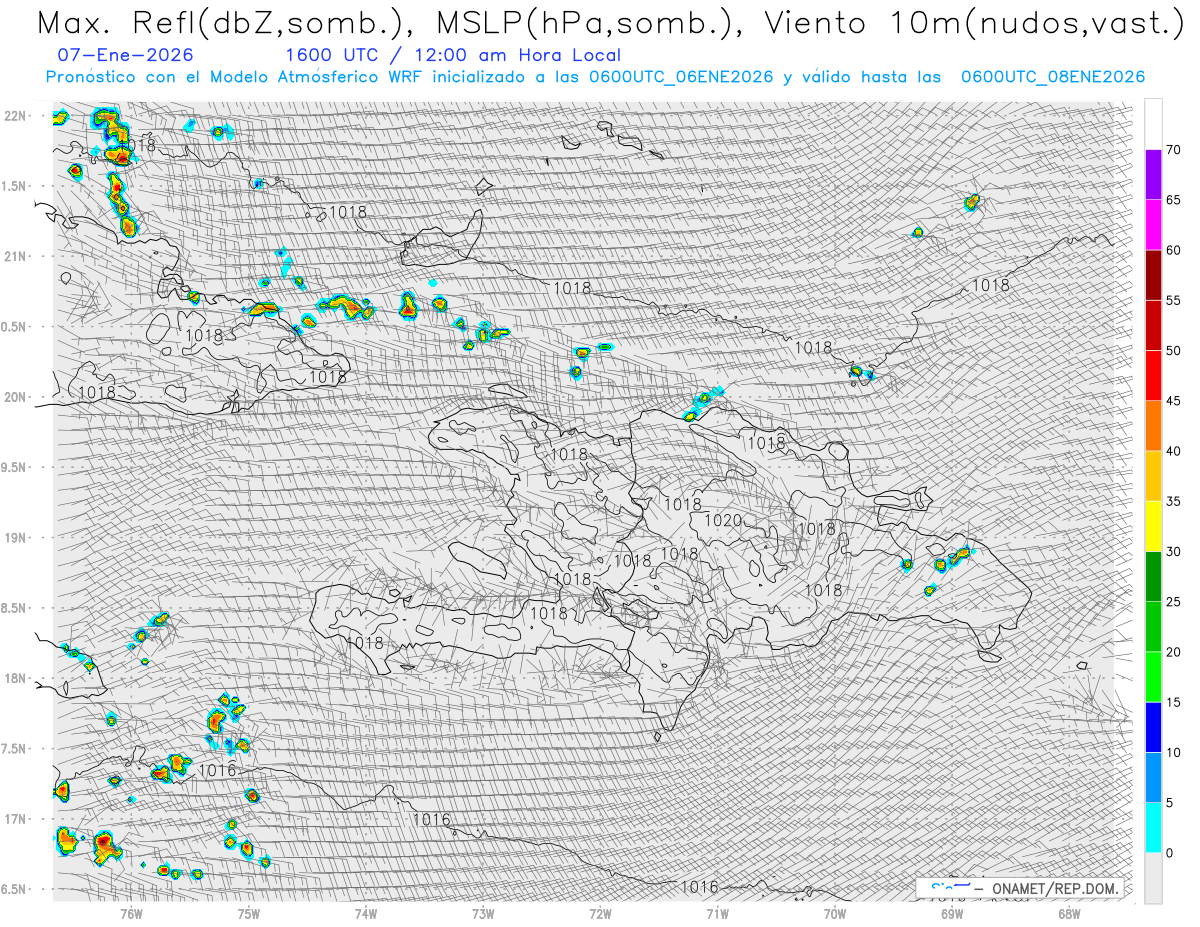
Task: Click the '19N' latitude axis label
Action: coord(14,537)
